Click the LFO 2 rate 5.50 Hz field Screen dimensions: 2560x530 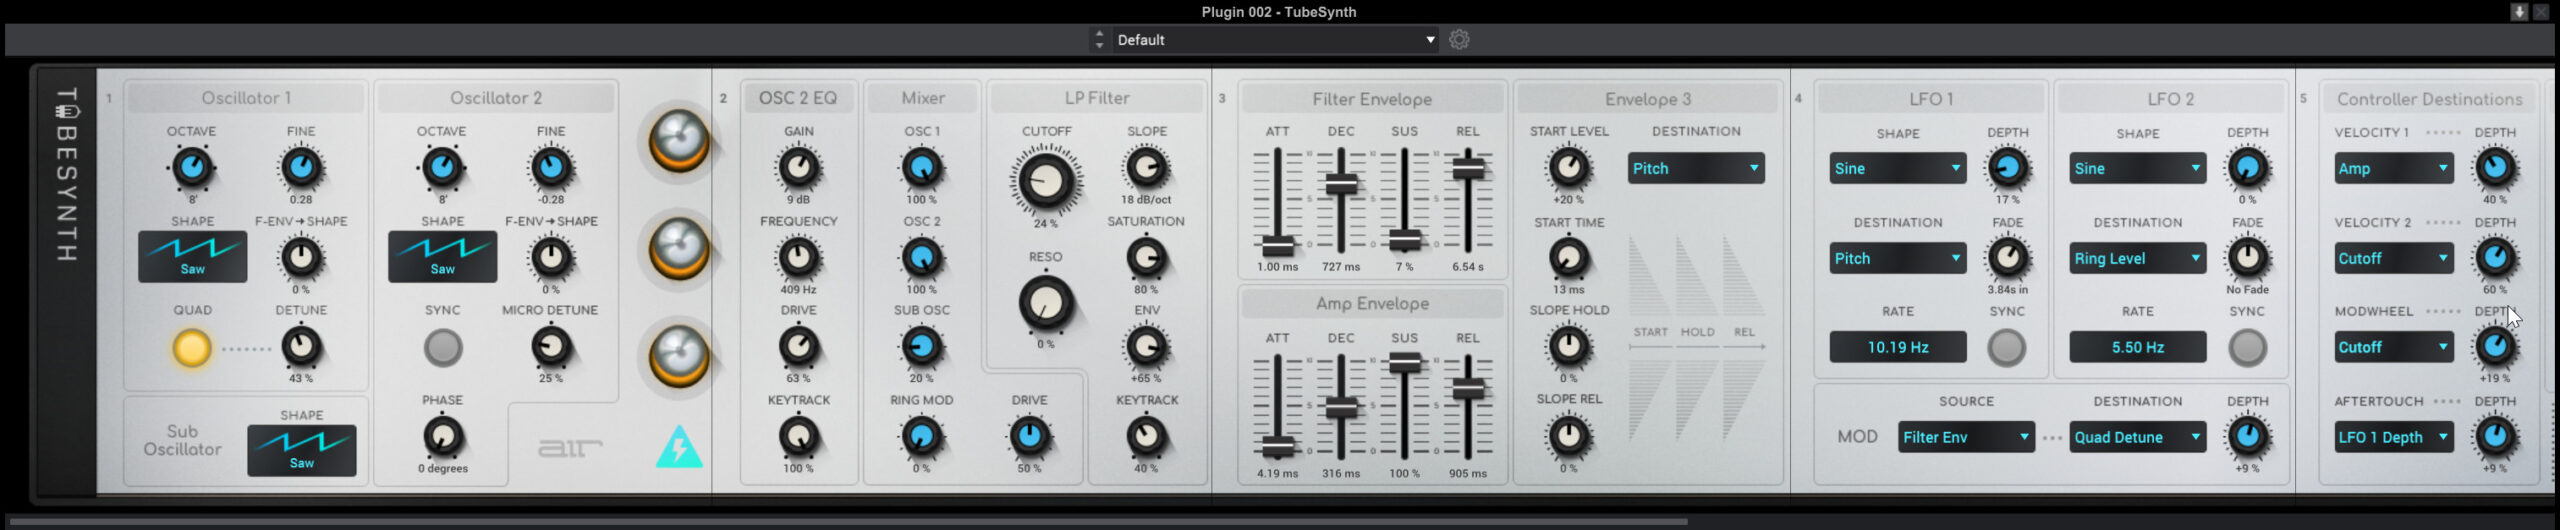click(2138, 347)
